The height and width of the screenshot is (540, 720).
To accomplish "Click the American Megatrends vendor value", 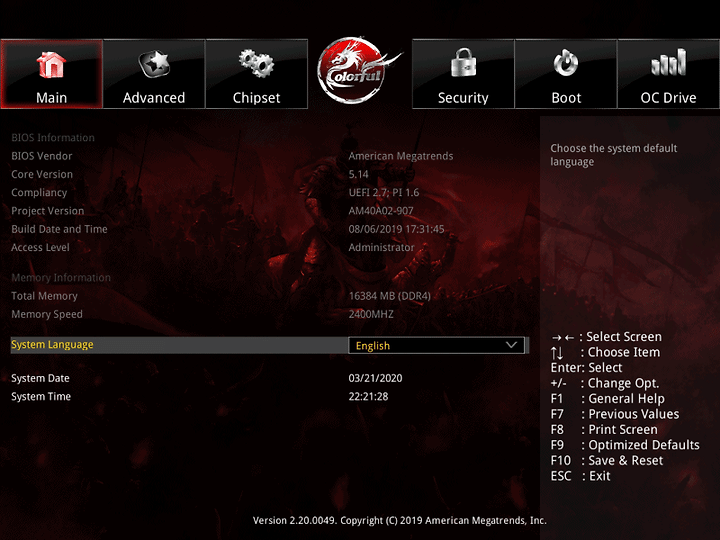I will pyautogui.click(x=401, y=156).
